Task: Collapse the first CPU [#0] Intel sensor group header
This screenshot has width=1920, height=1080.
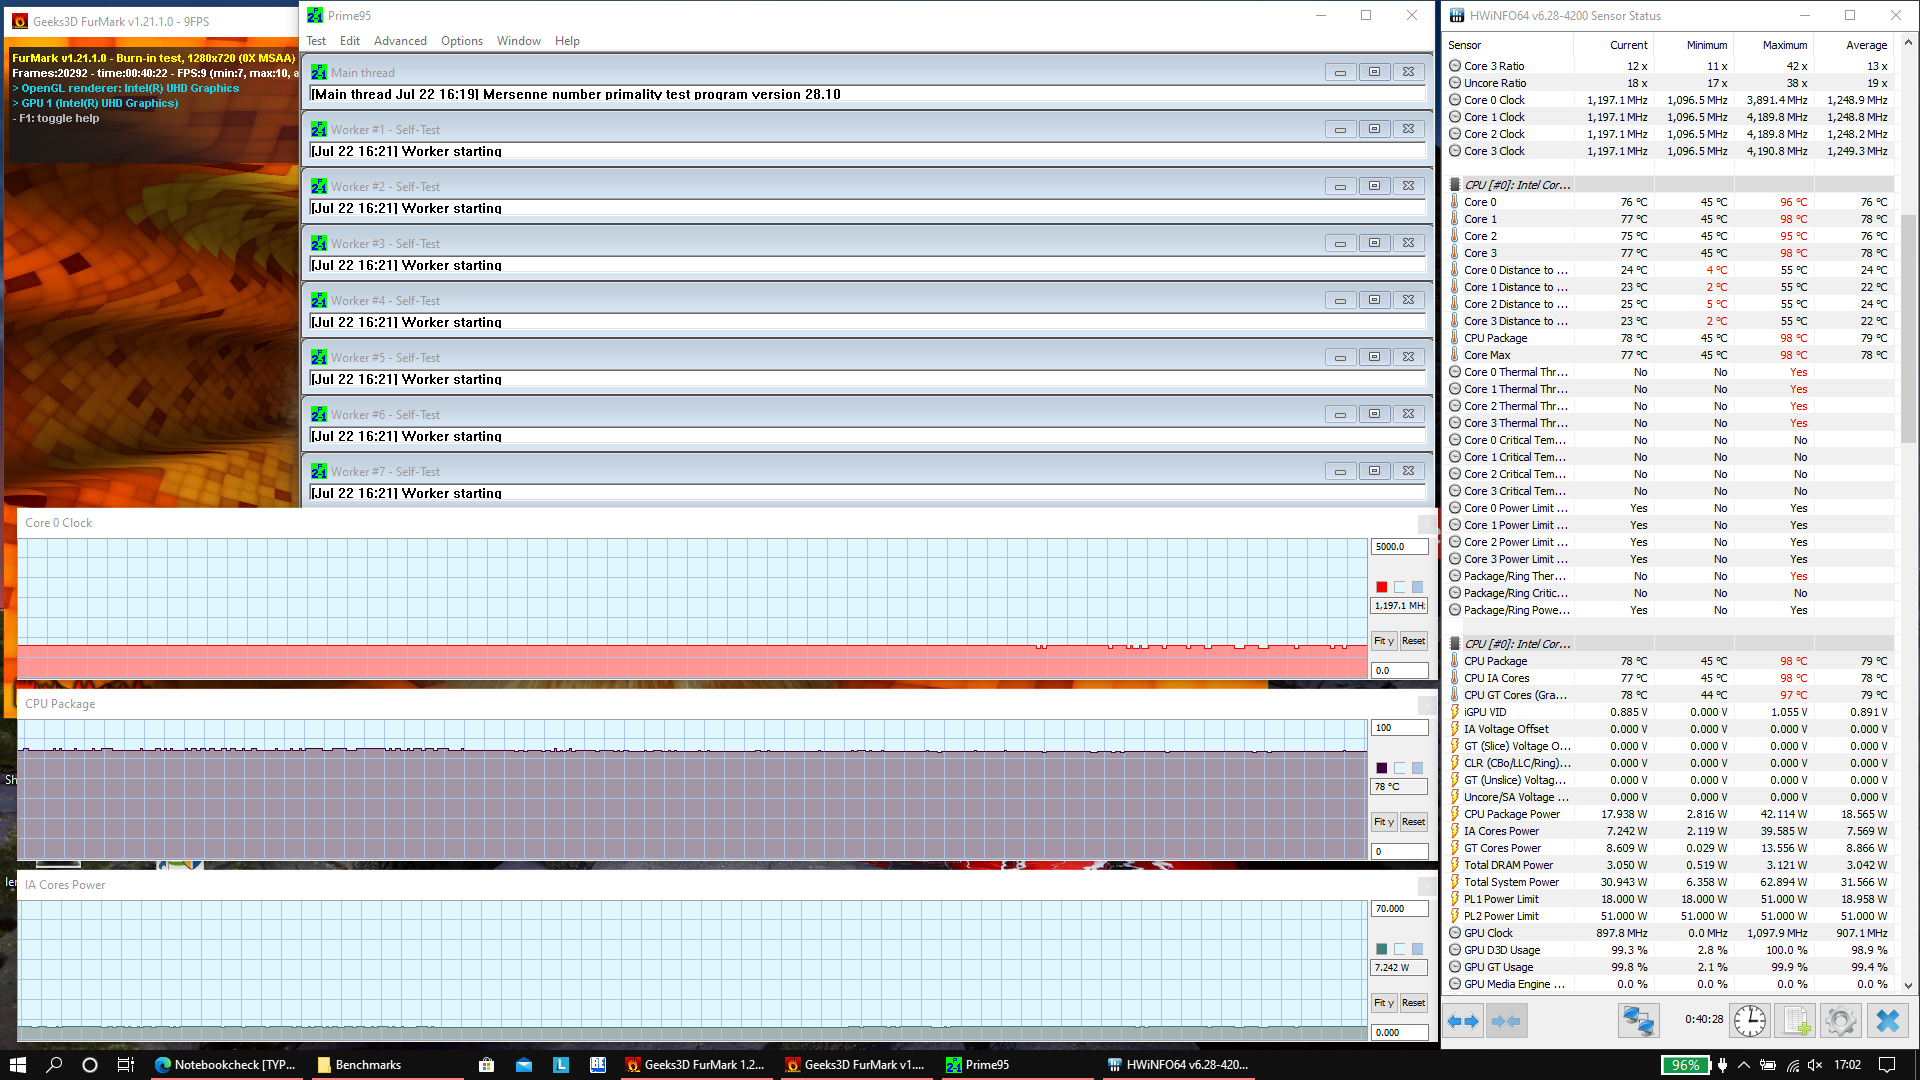Action: [x=1516, y=185]
